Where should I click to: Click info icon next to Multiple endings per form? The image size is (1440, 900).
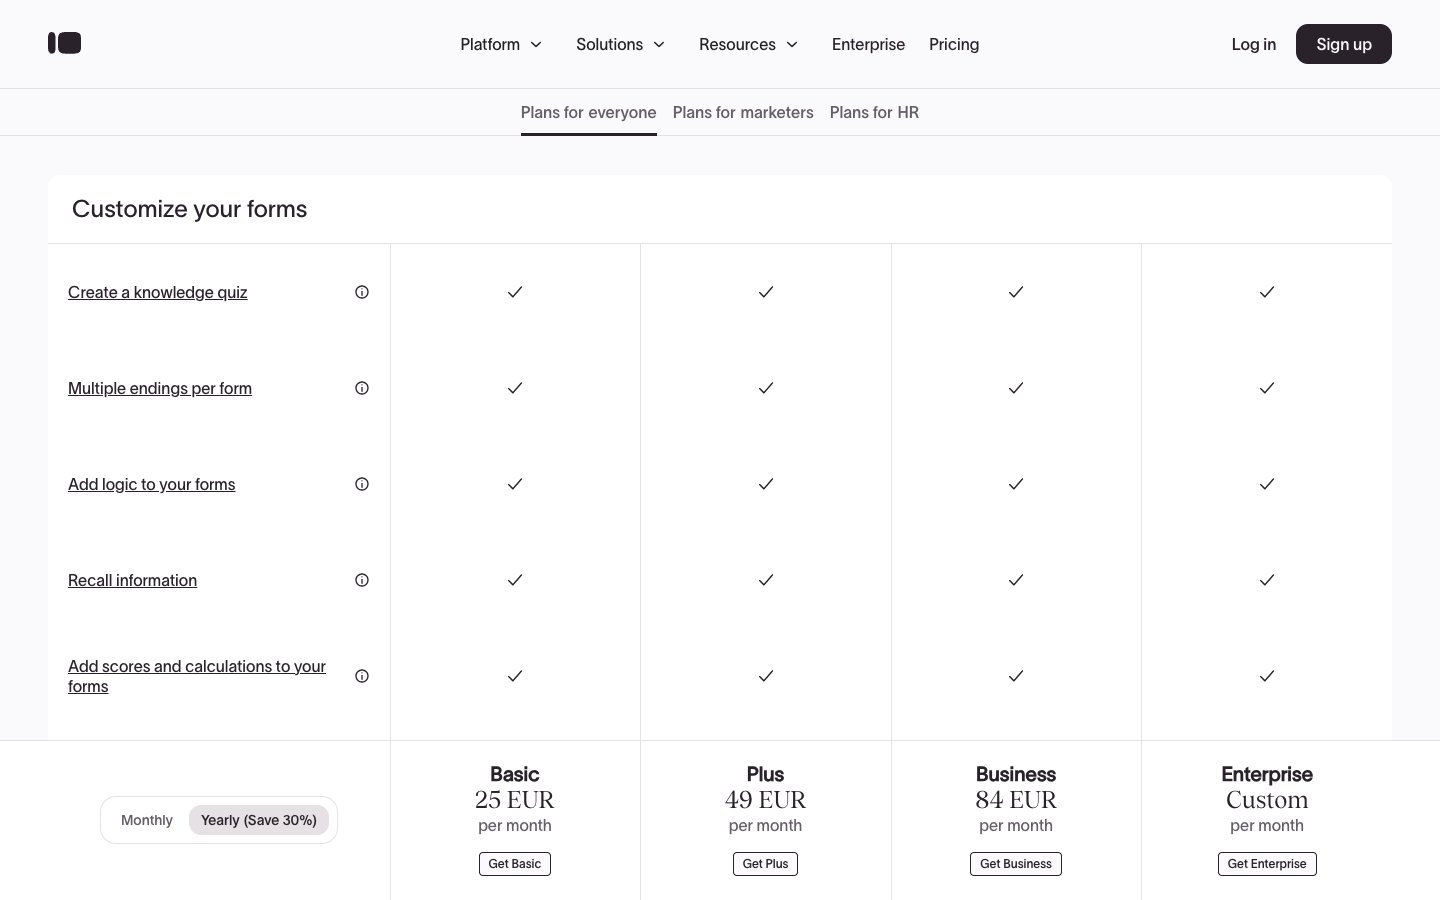pos(362,388)
